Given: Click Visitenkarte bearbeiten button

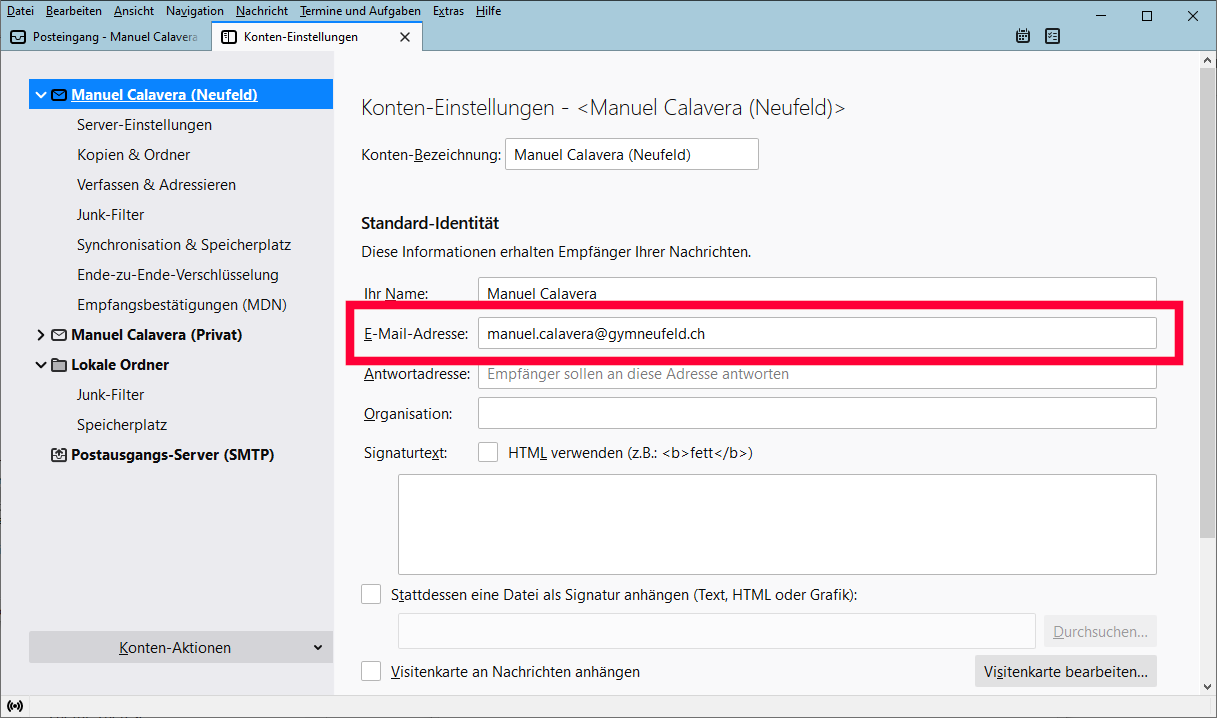Looking at the screenshot, I should point(1065,672).
